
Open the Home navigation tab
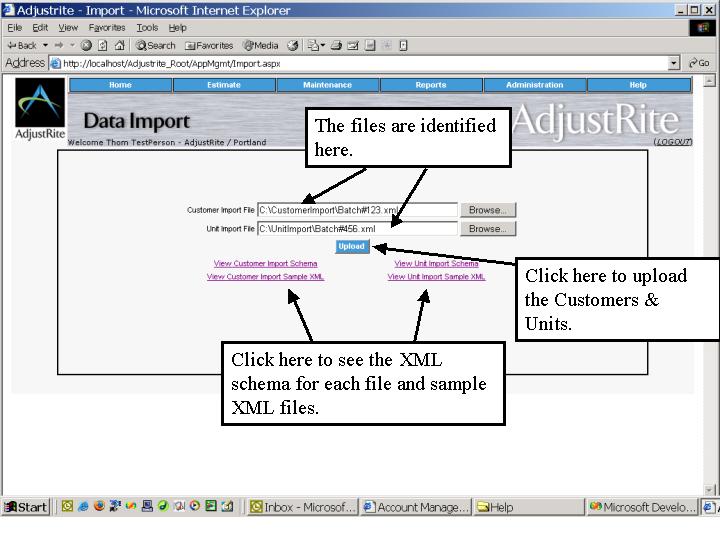[x=120, y=85]
